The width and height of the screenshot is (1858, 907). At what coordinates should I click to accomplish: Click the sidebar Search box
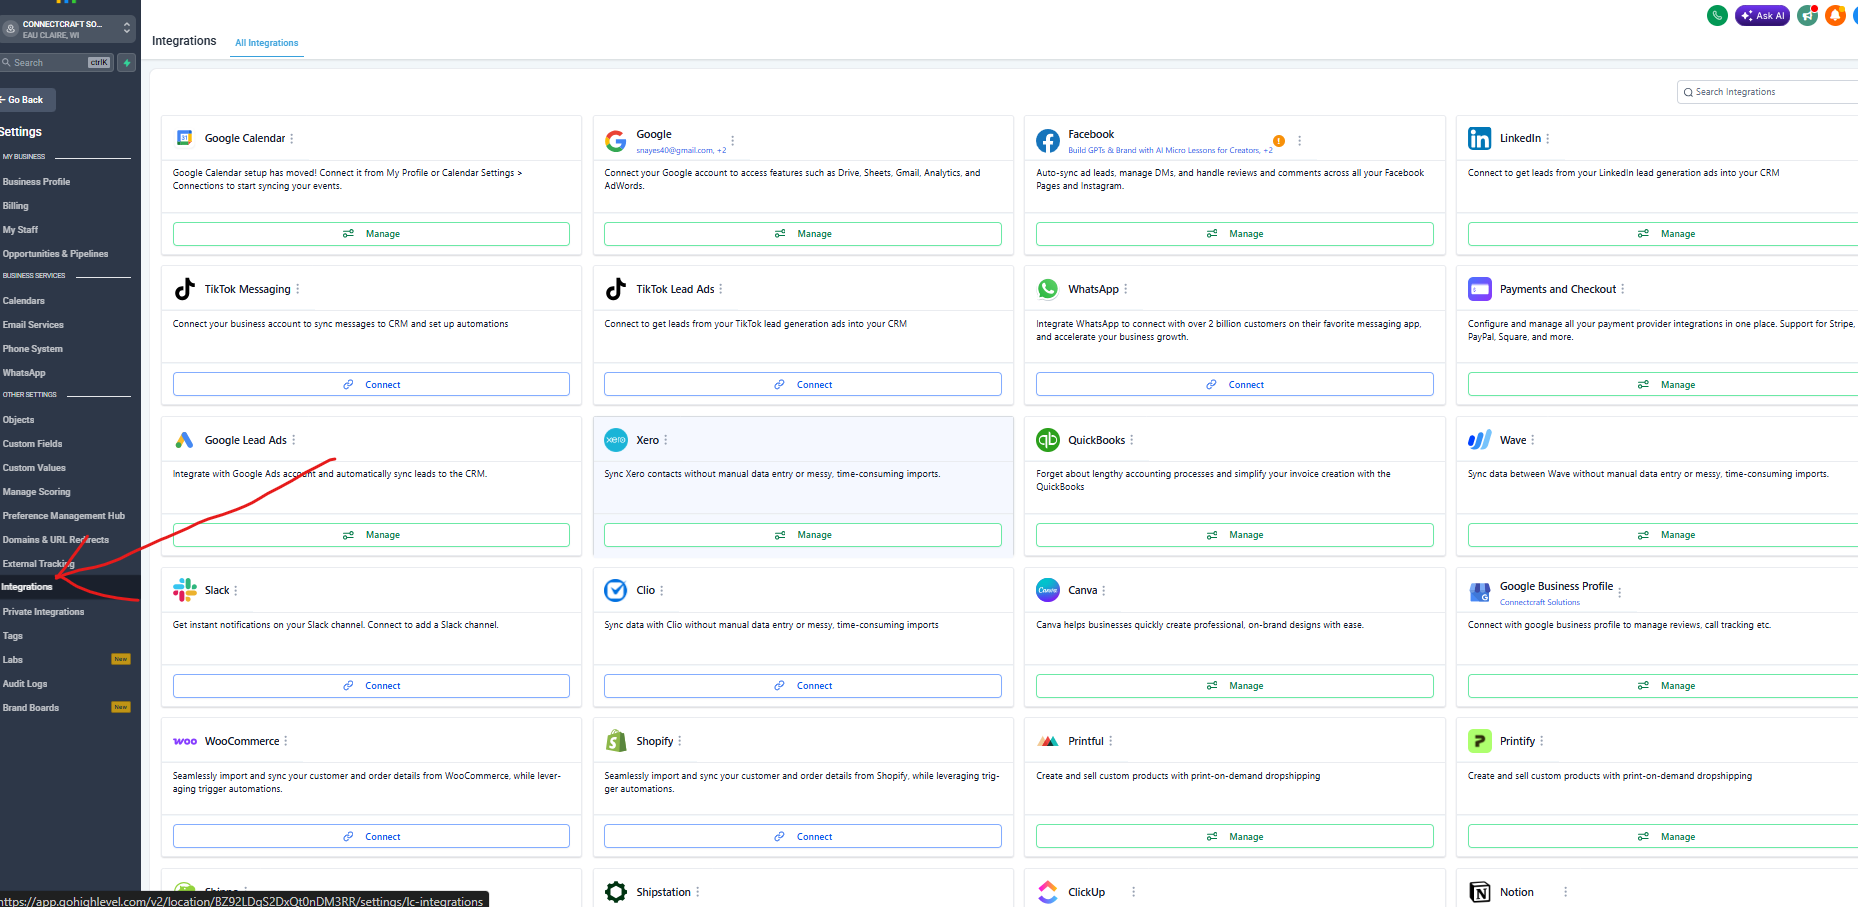[56, 62]
